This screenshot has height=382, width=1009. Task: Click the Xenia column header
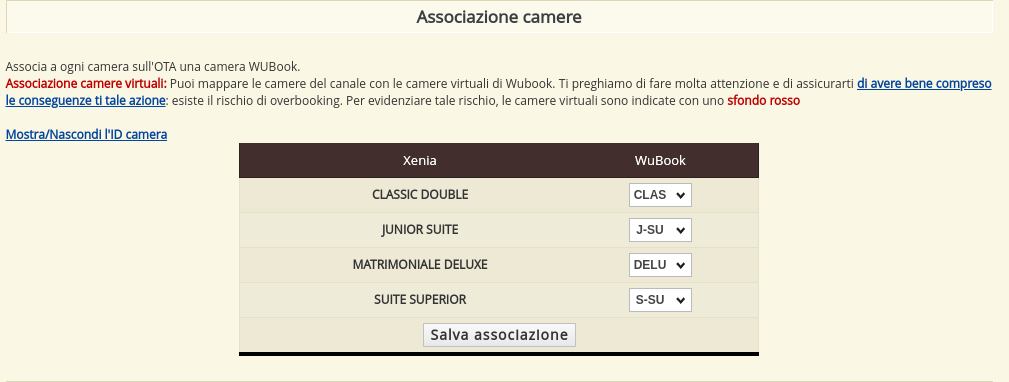[x=420, y=161]
